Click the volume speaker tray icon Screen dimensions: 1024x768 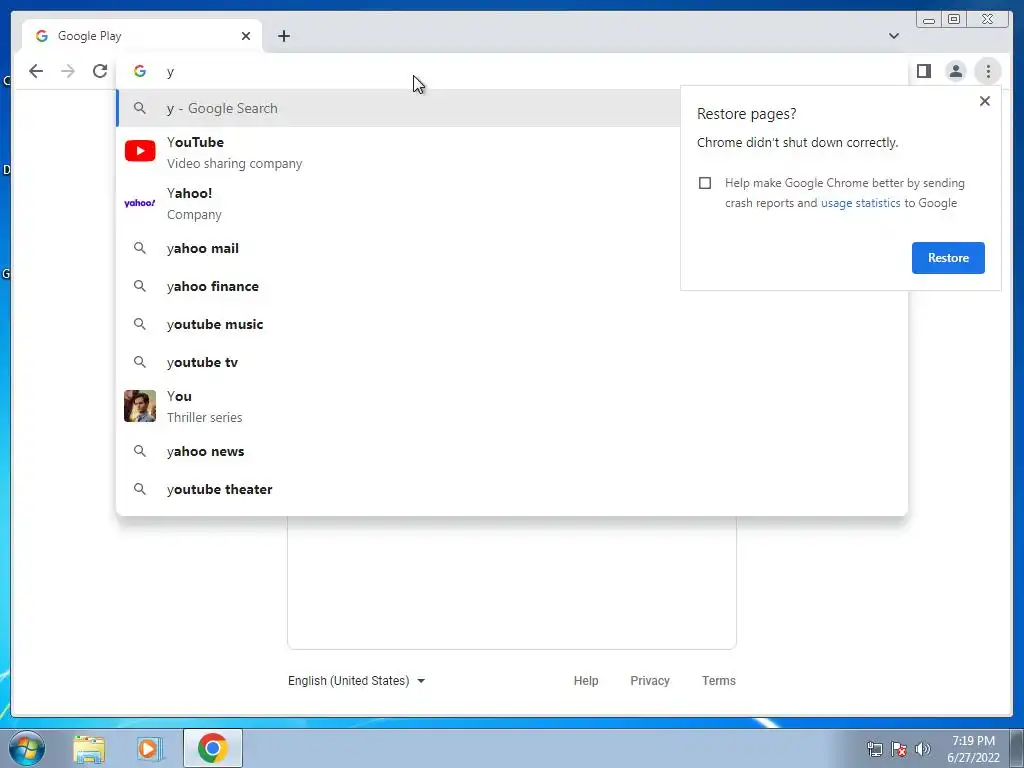923,749
